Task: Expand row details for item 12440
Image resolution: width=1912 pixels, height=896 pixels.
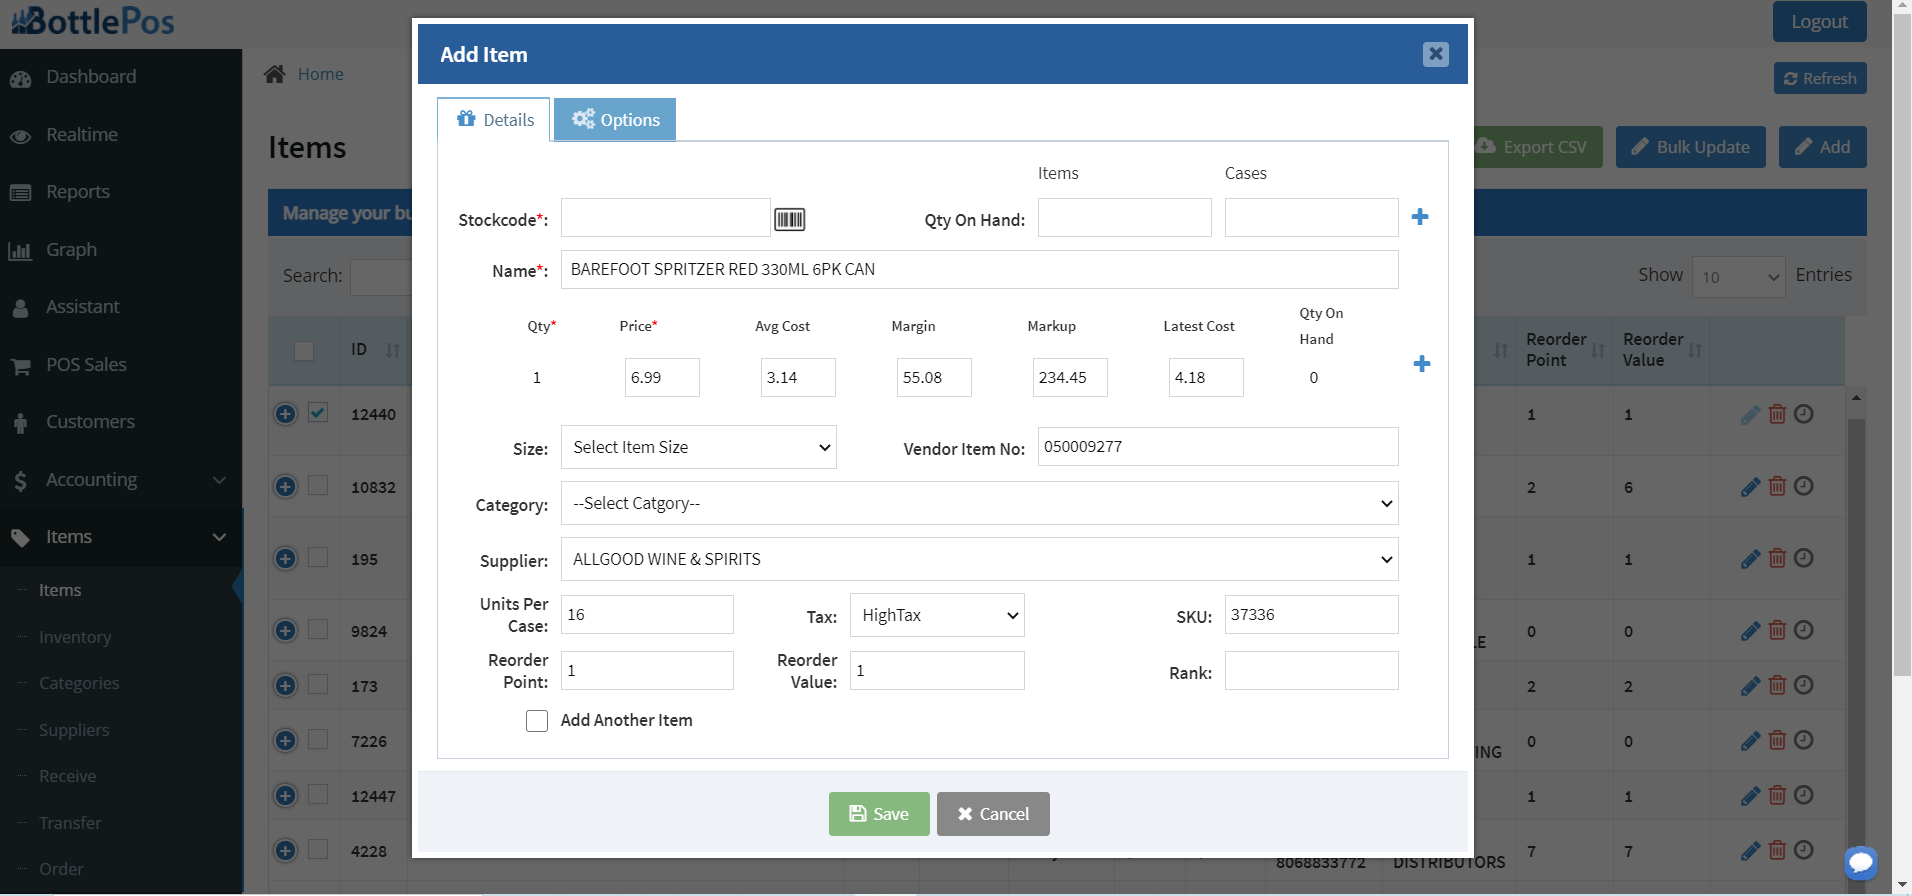Action: click(285, 414)
